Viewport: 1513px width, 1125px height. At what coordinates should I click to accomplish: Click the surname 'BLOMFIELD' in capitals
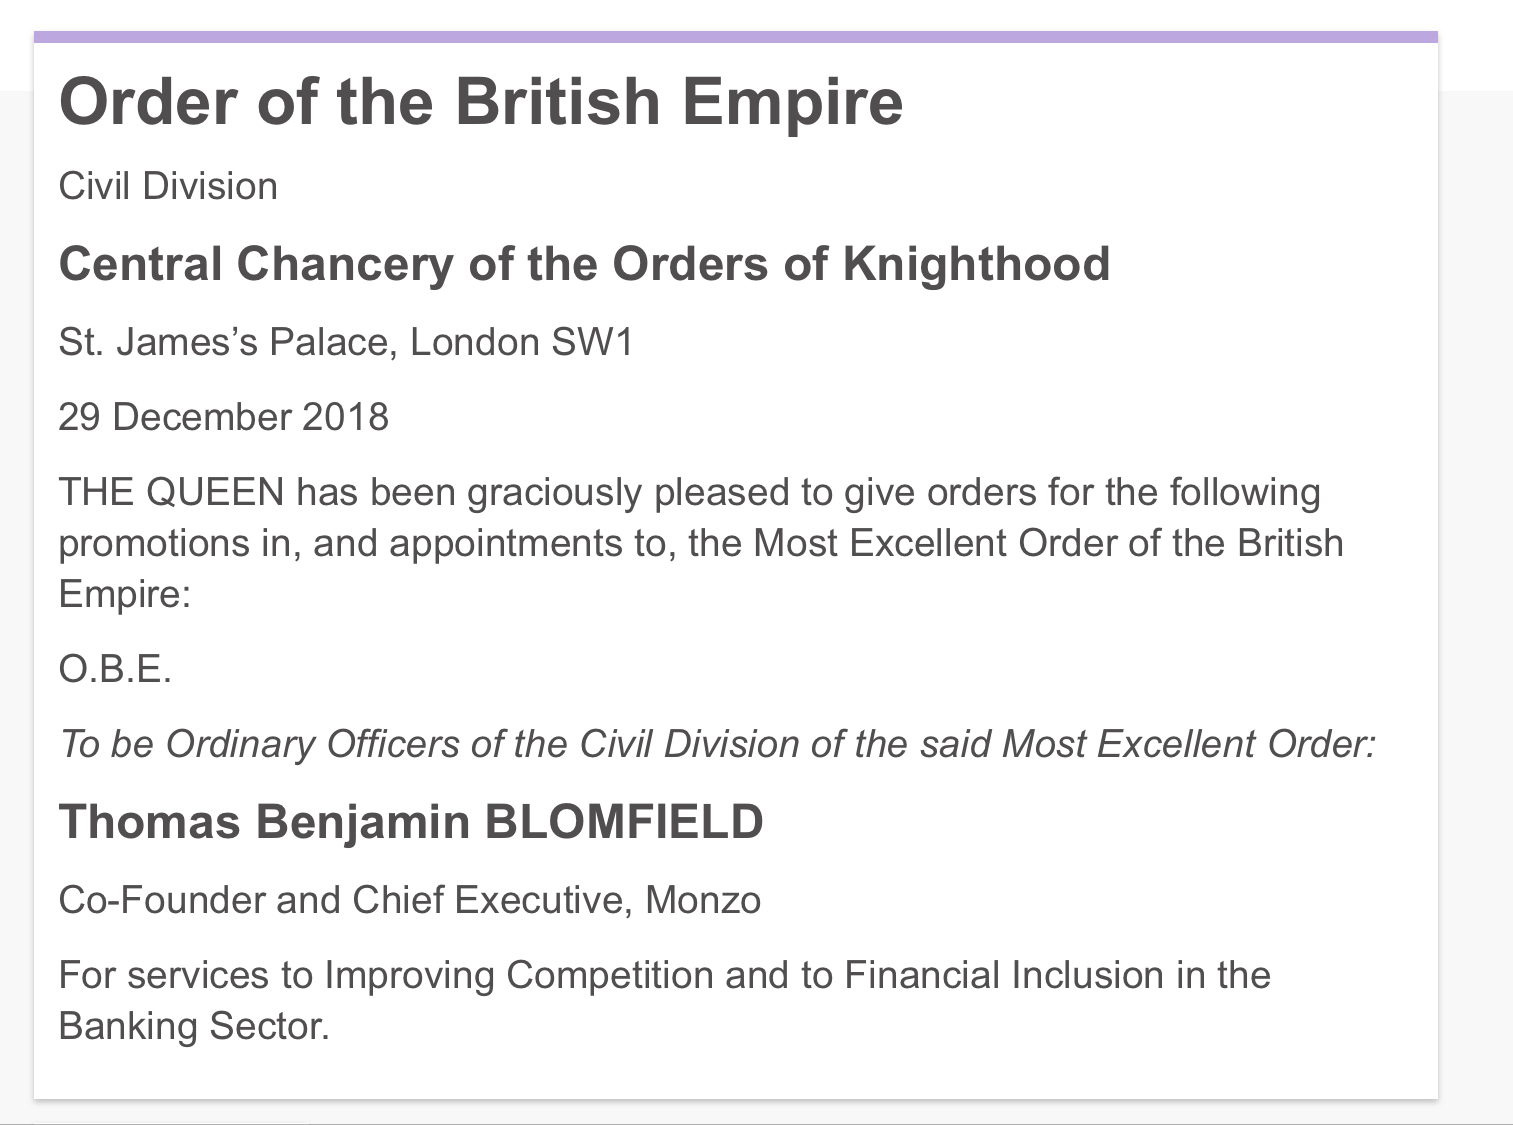[x=624, y=822]
